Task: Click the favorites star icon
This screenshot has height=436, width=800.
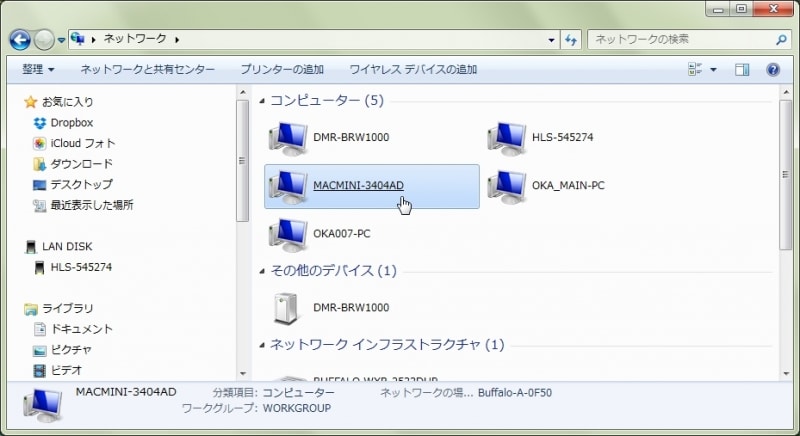Action: pyautogui.click(x=31, y=102)
